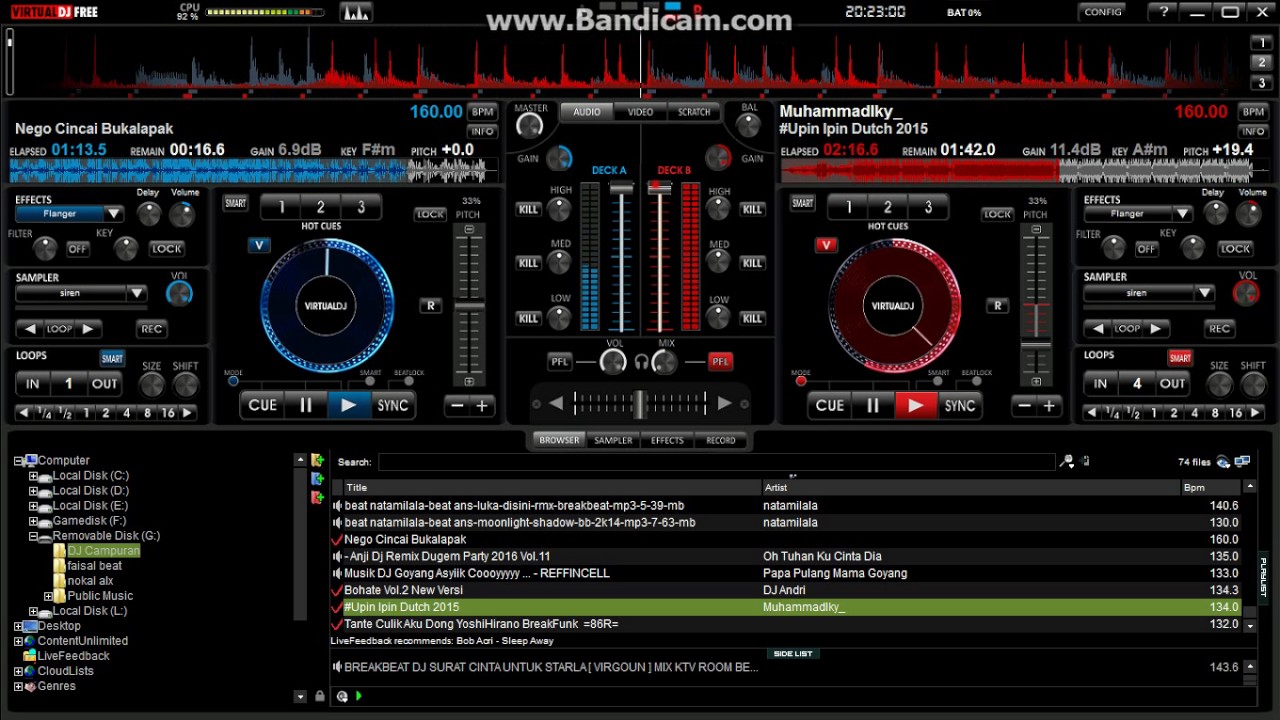Click the left deck video V button
Image resolution: width=1280 pixels, height=720 pixels.
click(259, 245)
